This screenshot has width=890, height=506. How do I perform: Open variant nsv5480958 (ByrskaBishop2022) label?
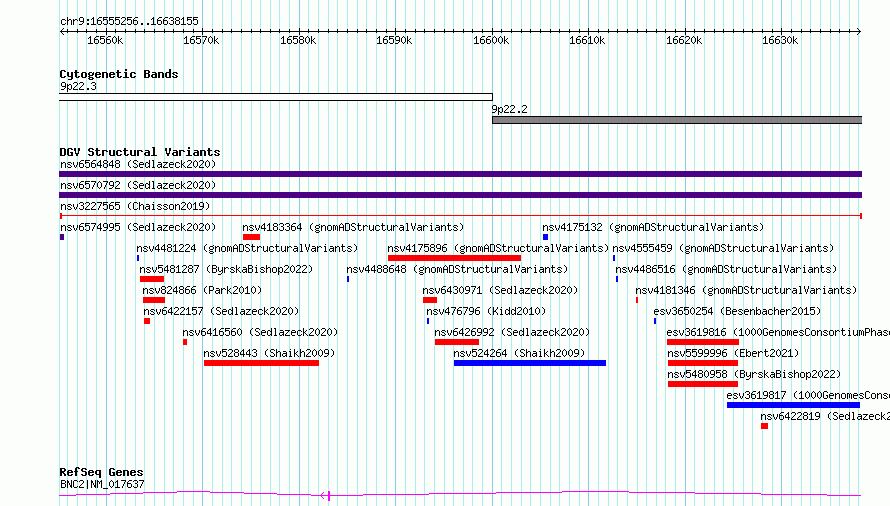pyautogui.click(x=754, y=374)
